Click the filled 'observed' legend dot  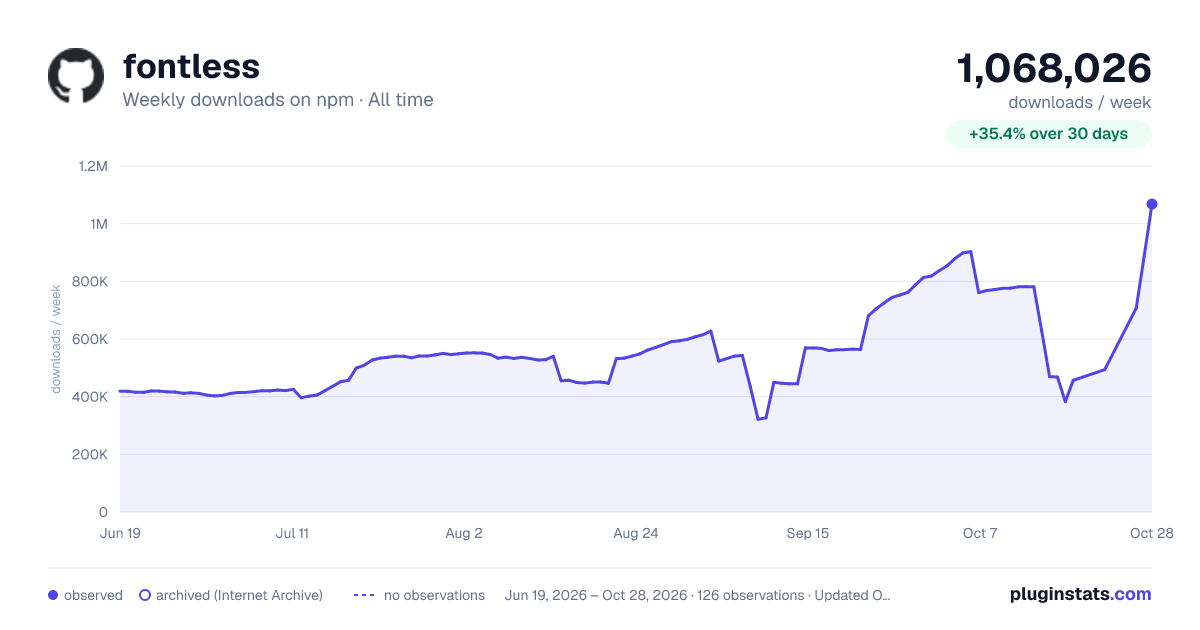[53, 595]
